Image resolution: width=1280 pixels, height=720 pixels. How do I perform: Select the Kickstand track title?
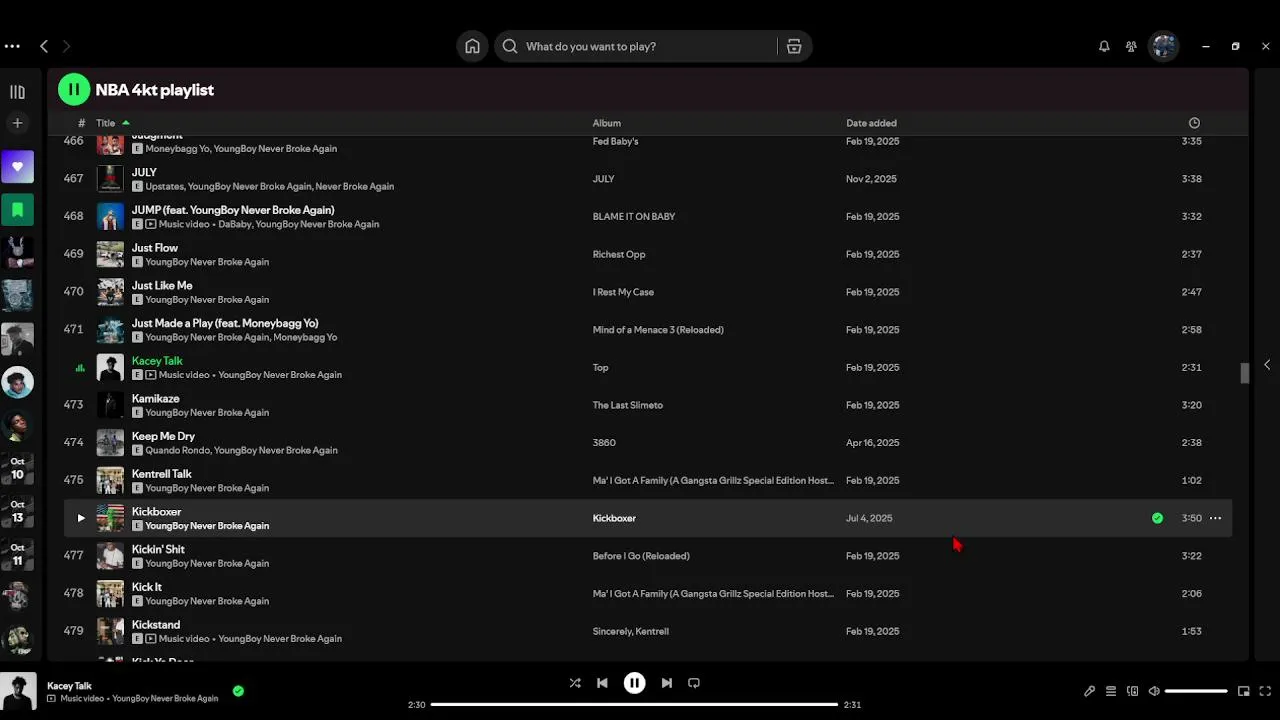click(156, 625)
